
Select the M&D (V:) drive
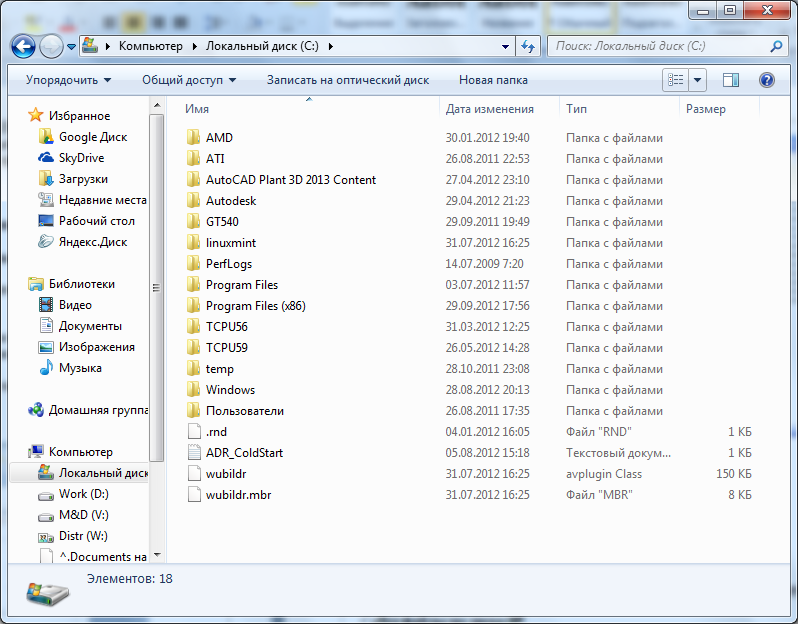[73, 515]
